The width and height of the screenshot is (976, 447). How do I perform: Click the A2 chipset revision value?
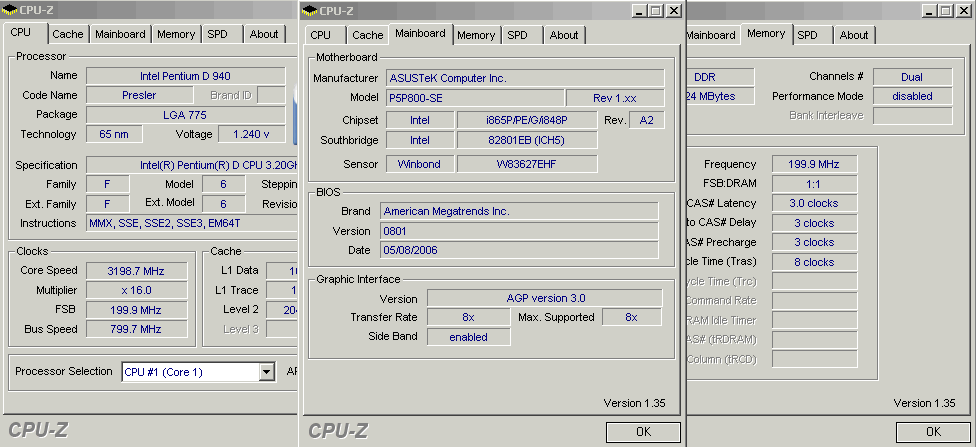click(647, 120)
